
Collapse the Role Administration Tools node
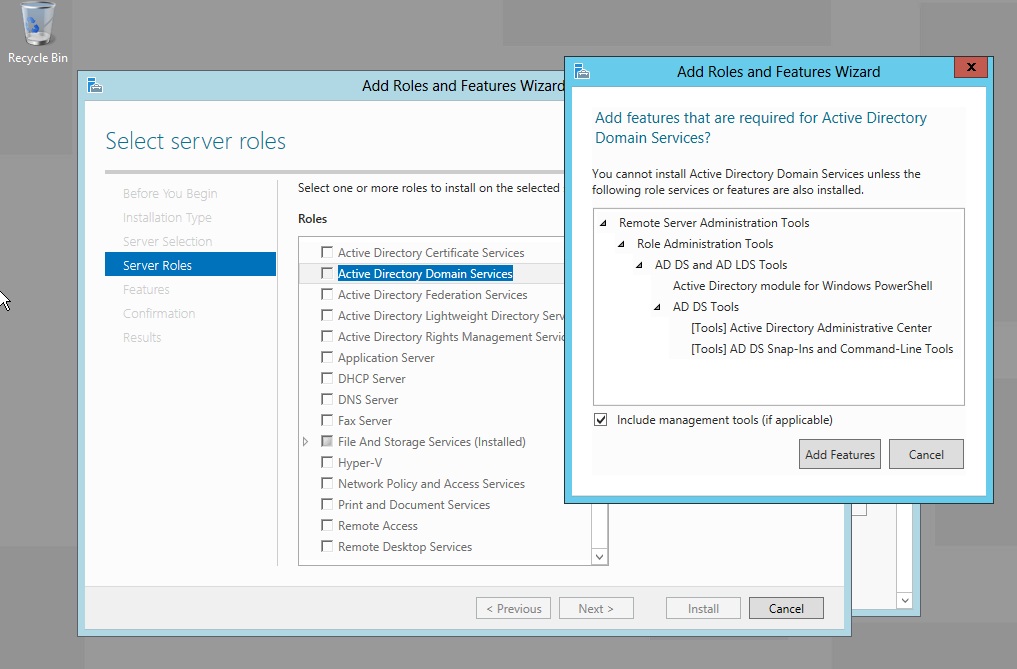click(621, 244)
